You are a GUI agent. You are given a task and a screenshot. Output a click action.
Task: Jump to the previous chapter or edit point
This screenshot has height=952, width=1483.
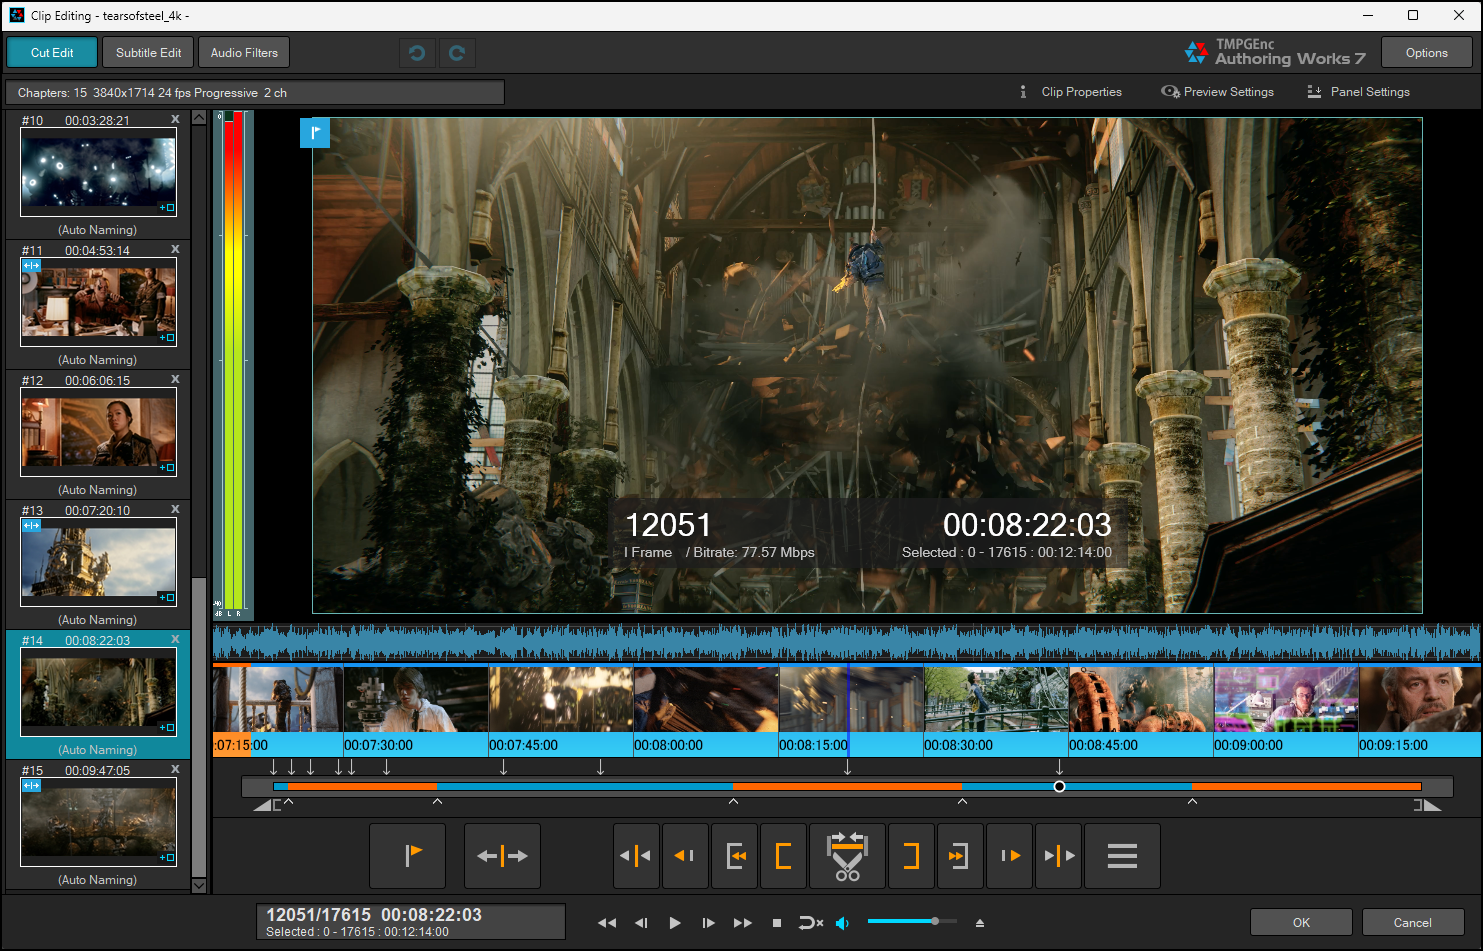[636, 856]
